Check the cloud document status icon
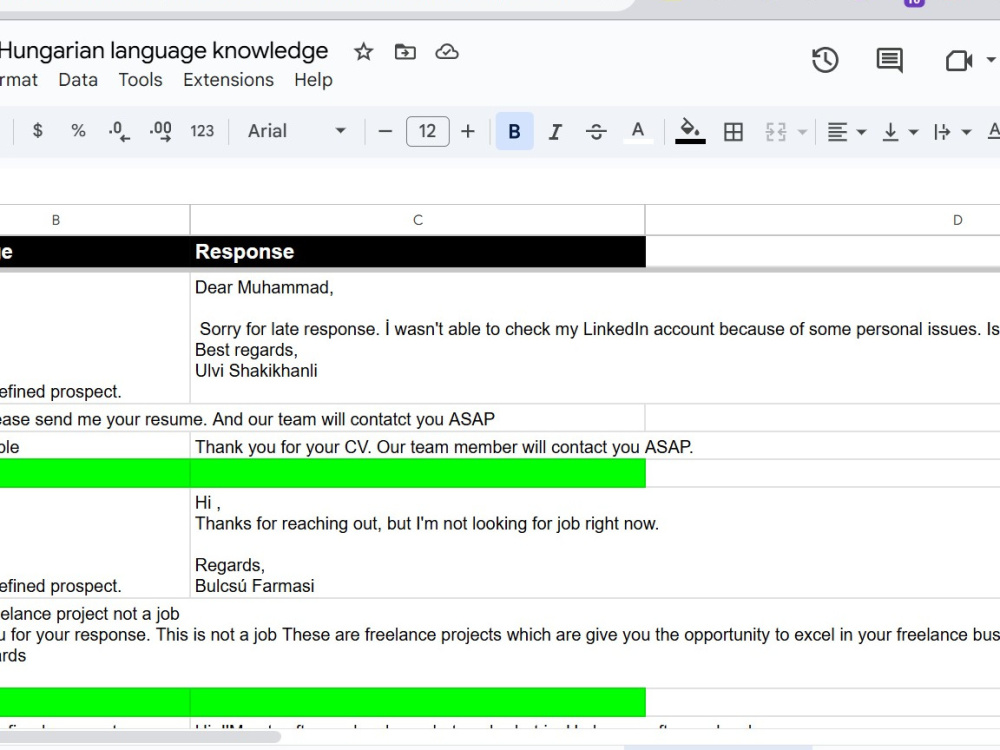 click(x=446, y=52)
